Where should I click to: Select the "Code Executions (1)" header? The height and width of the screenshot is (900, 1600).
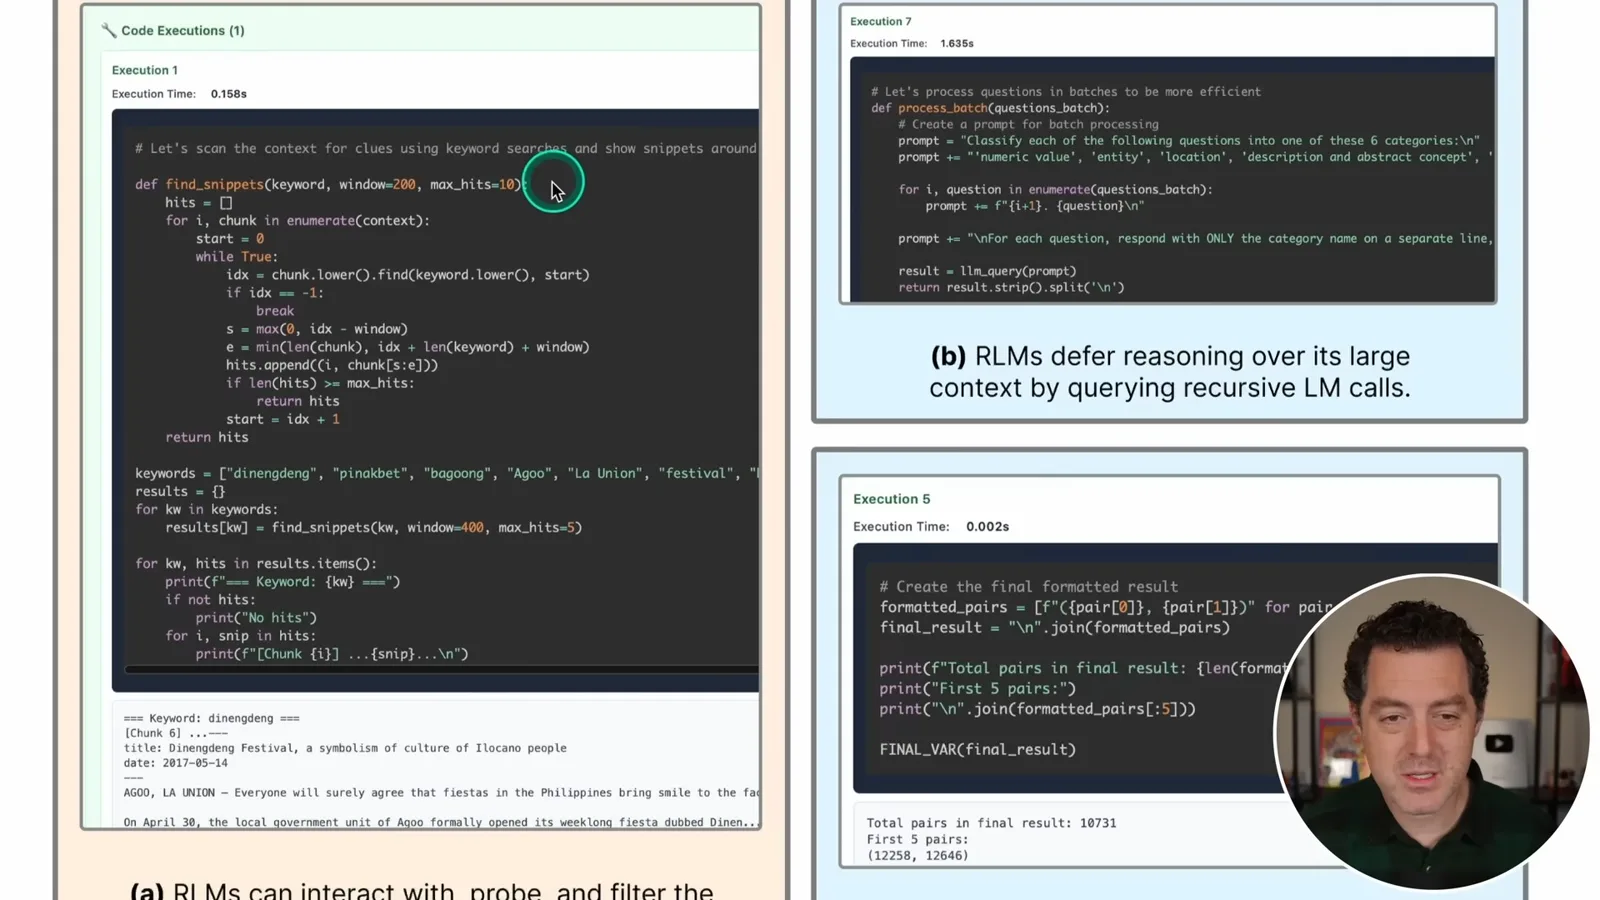click(183, 31)
